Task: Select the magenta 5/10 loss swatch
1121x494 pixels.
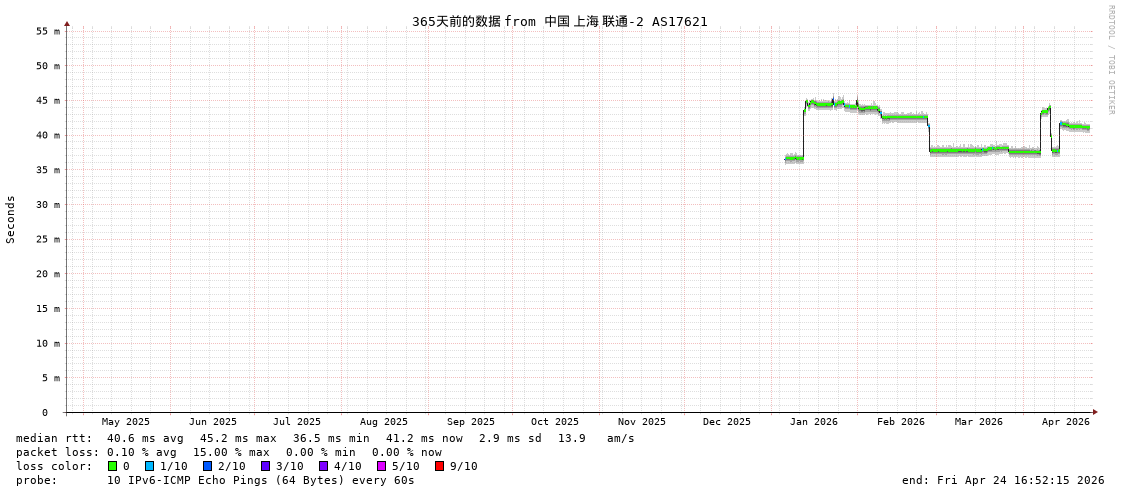Action: coord(381,466)
